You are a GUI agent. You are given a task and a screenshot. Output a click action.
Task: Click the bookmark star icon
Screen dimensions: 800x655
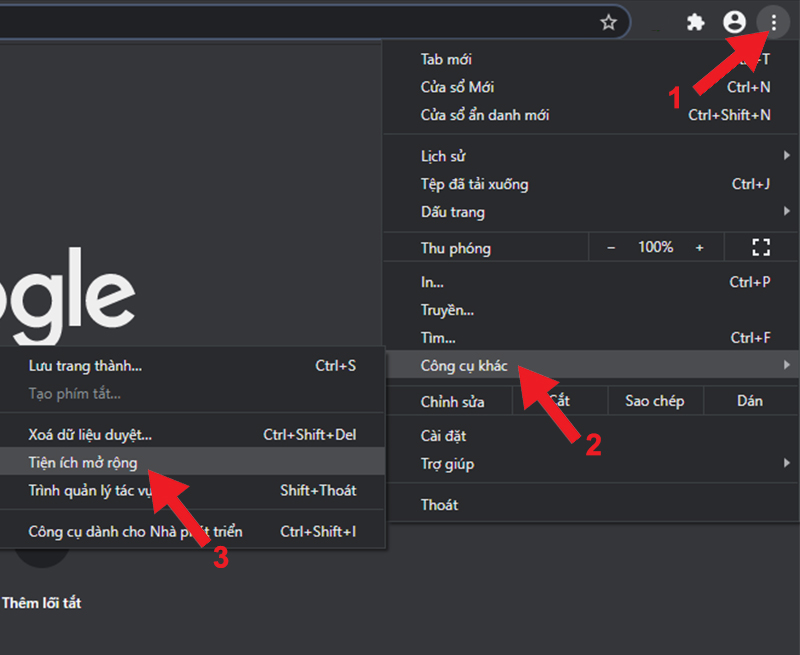608,22
